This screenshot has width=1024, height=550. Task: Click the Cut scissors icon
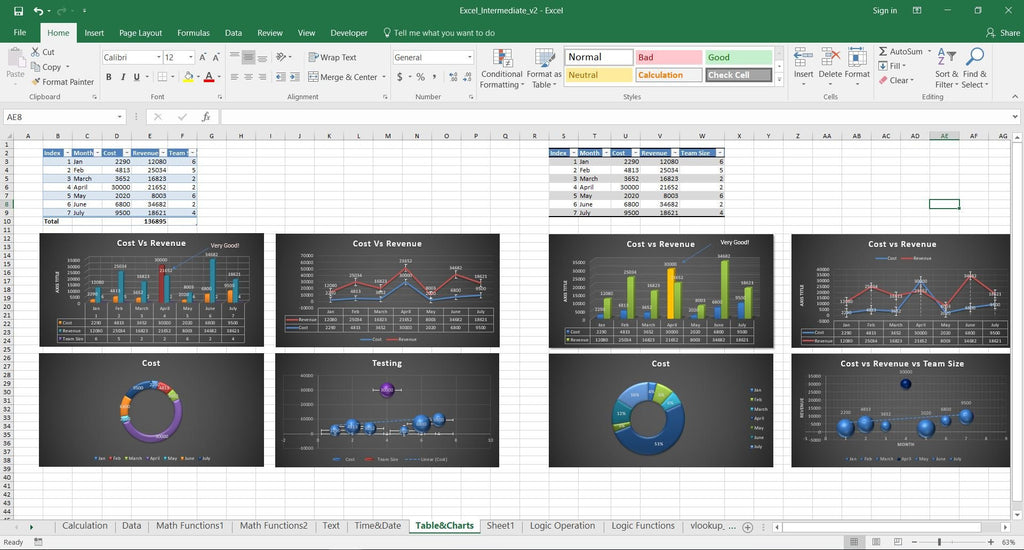pos(35,52)
